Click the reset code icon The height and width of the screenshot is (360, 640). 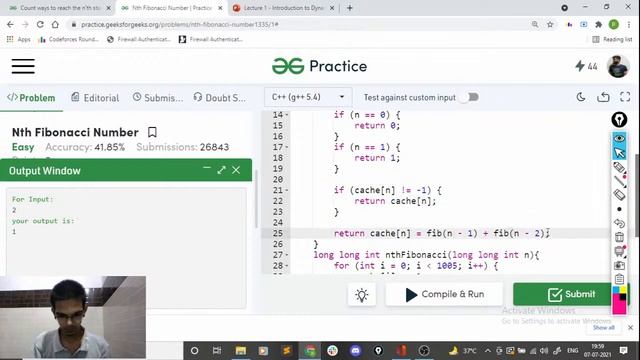(603, 97)
